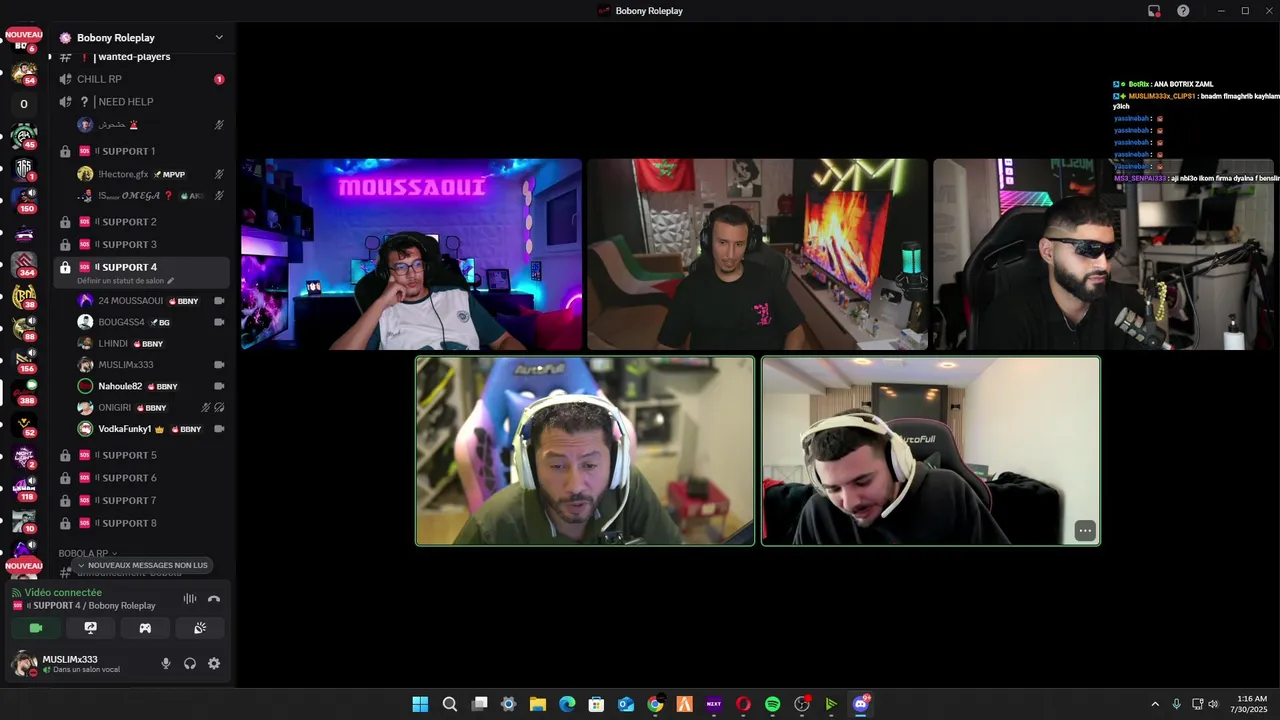This screenshot has width=1280, height=720.
Task: Click the camera icon beside VodkaFunky1
Action: 219,429
